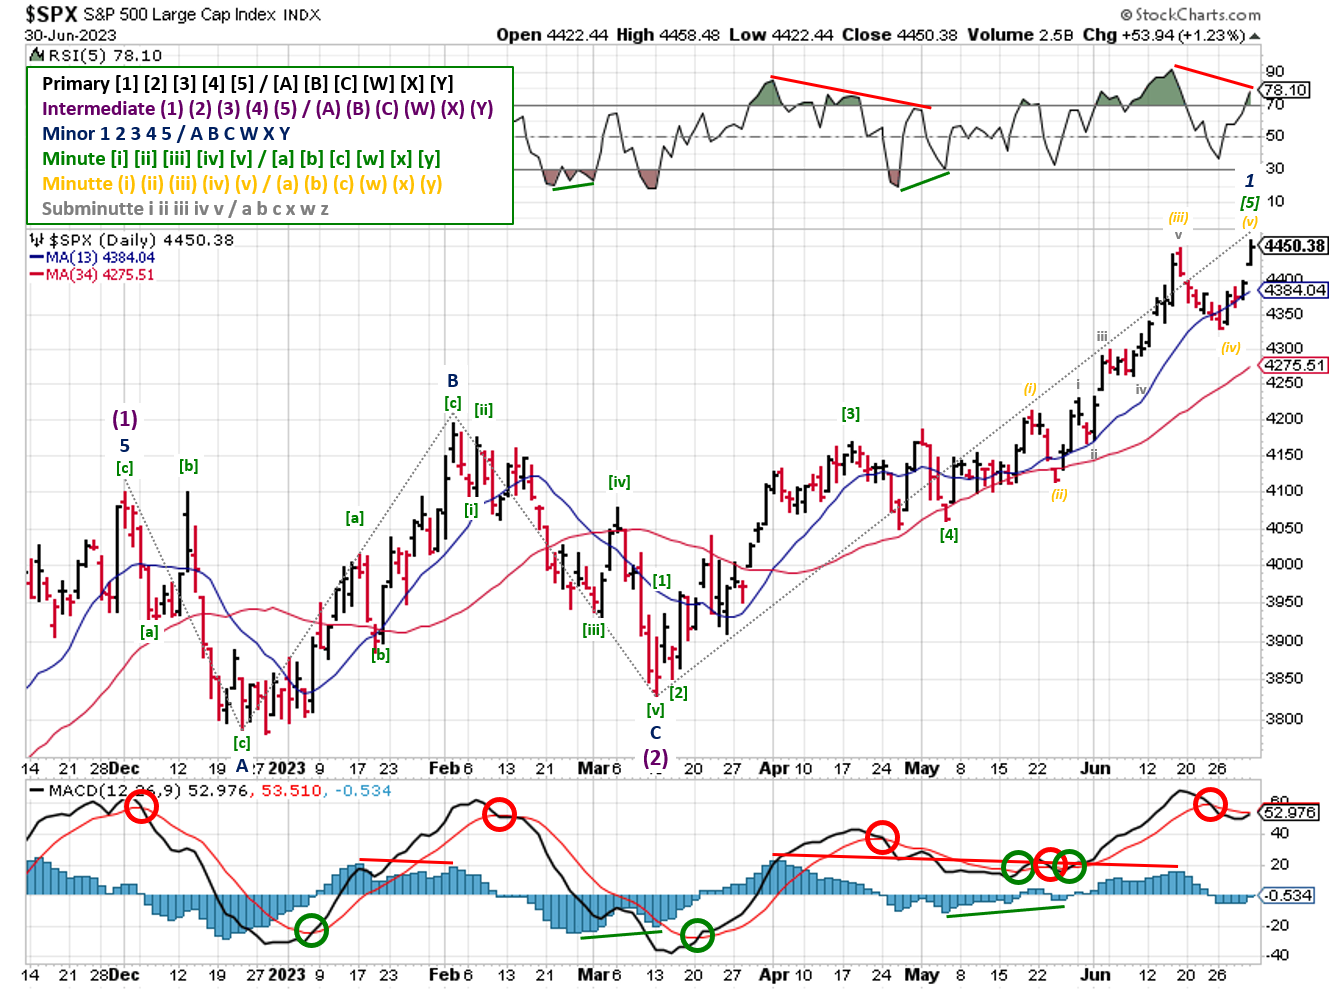
Task: Click the green MACD crossover circle near Mar 20
Action: tap(697, 935)
